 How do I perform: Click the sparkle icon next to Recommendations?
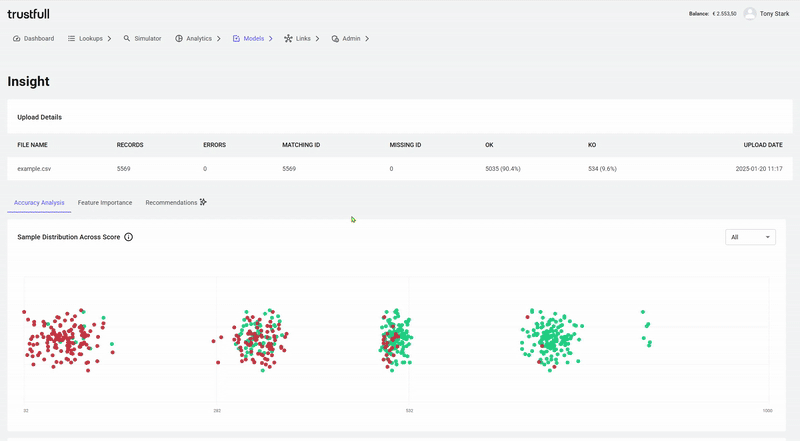click(x=203, y=202)
